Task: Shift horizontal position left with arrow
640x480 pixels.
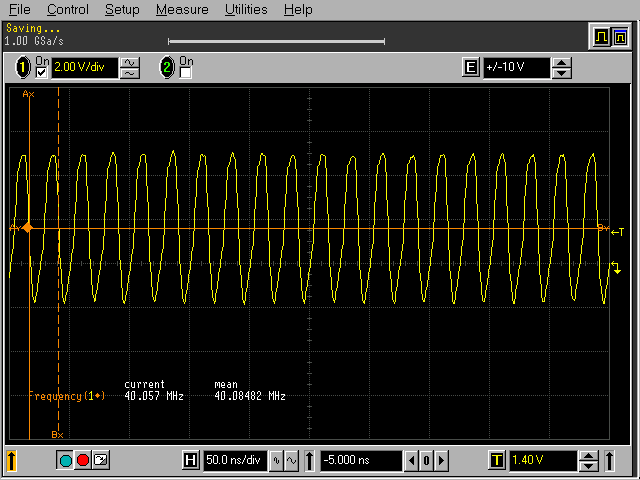Action: pos(411,461)
